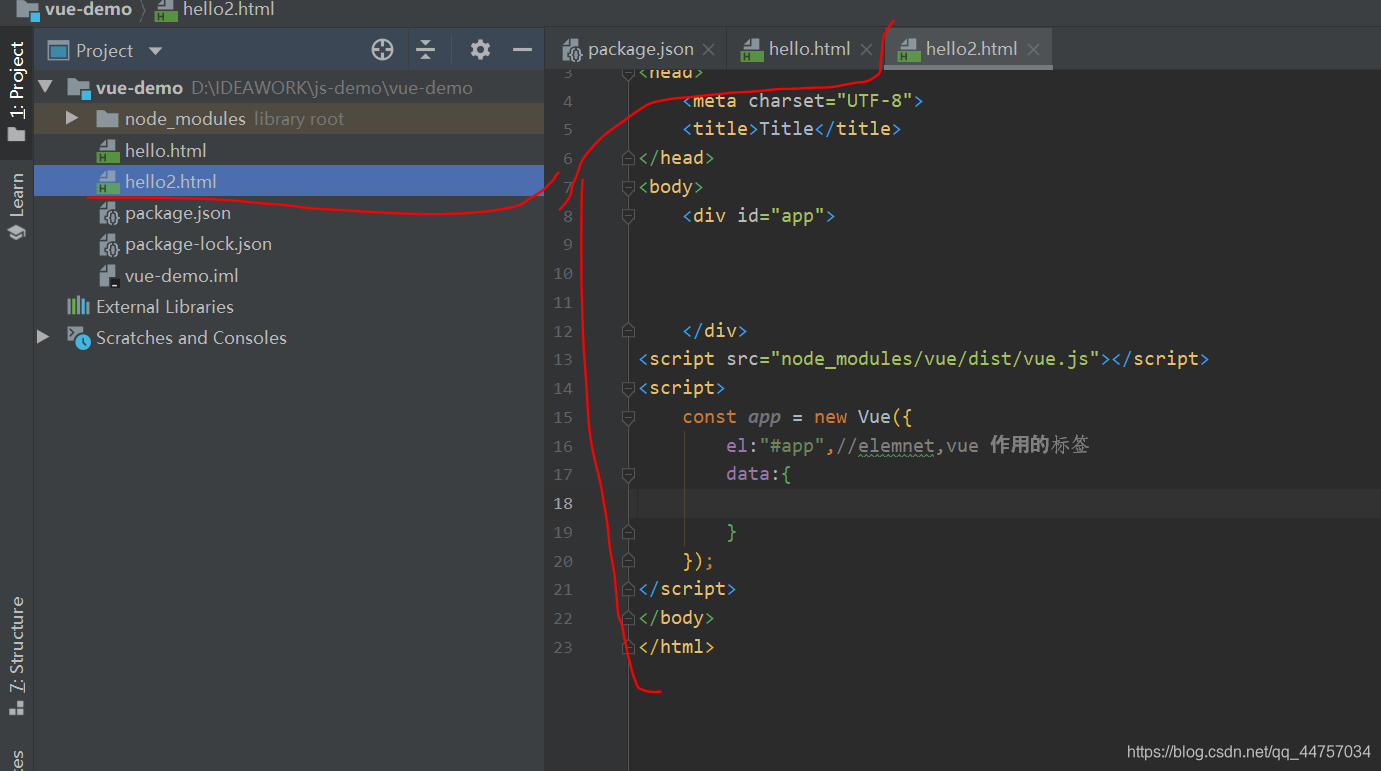This screenshot has width=1381, height=771.
Task: Click the 'const app = new Vue({' line
Action: [798, 417]
